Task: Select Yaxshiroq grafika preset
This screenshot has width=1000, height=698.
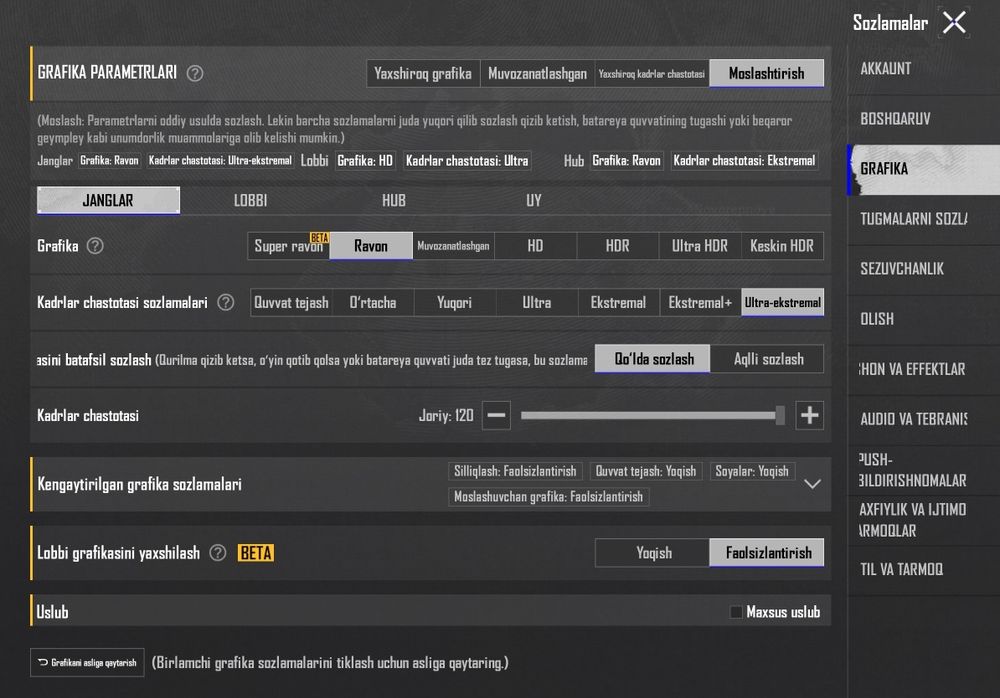Action: point(423,73)
